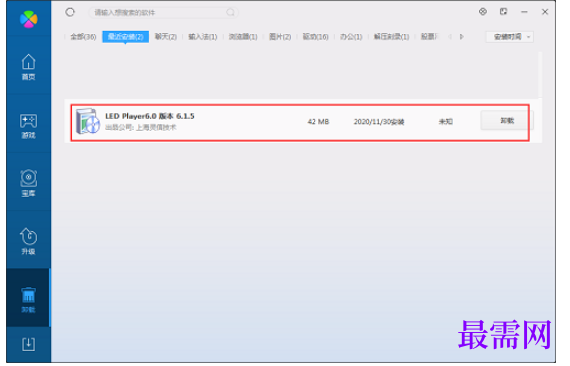
Task: Expand more categories with right arrow
Action: coord(462,37)
